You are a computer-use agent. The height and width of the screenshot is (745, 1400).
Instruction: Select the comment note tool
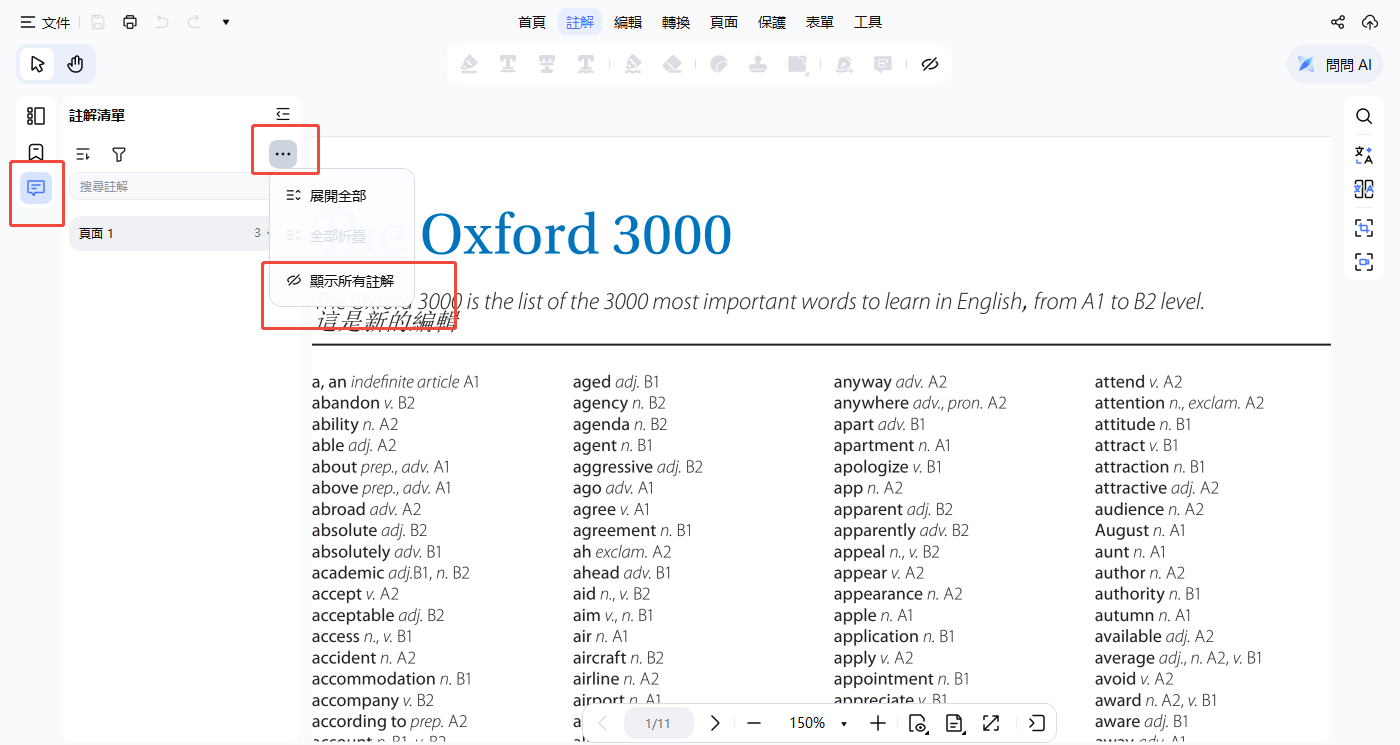(883, 64)
